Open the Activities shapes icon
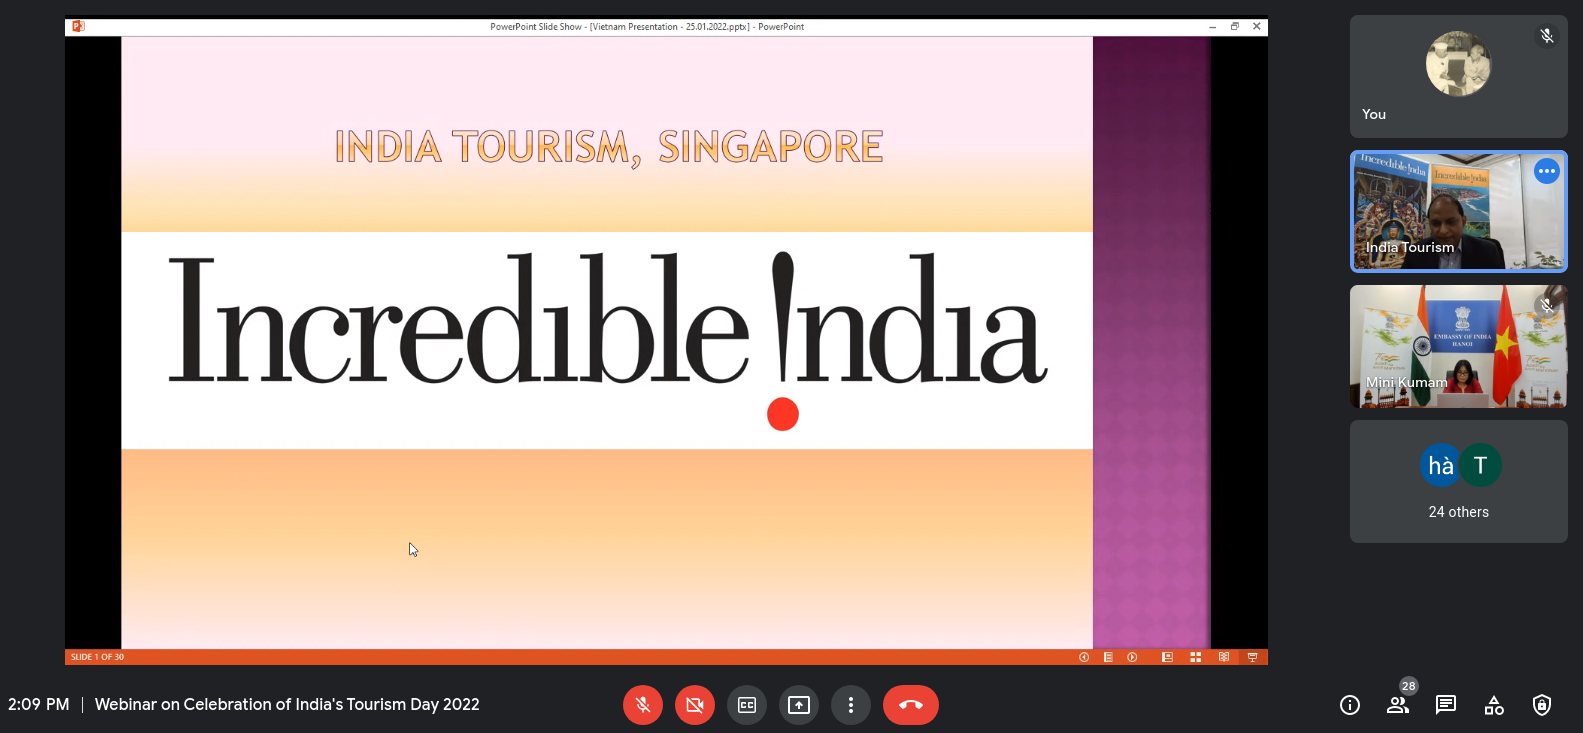Viewport: 1583px width, 733px height. [x=1494, y=705]
